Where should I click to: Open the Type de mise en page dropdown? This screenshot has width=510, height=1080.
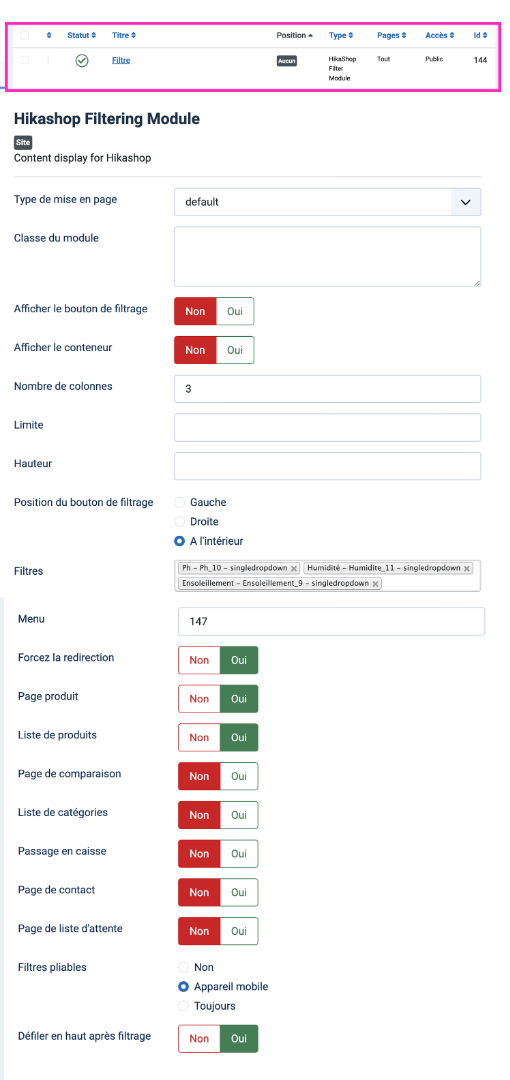tap(327, 202)
